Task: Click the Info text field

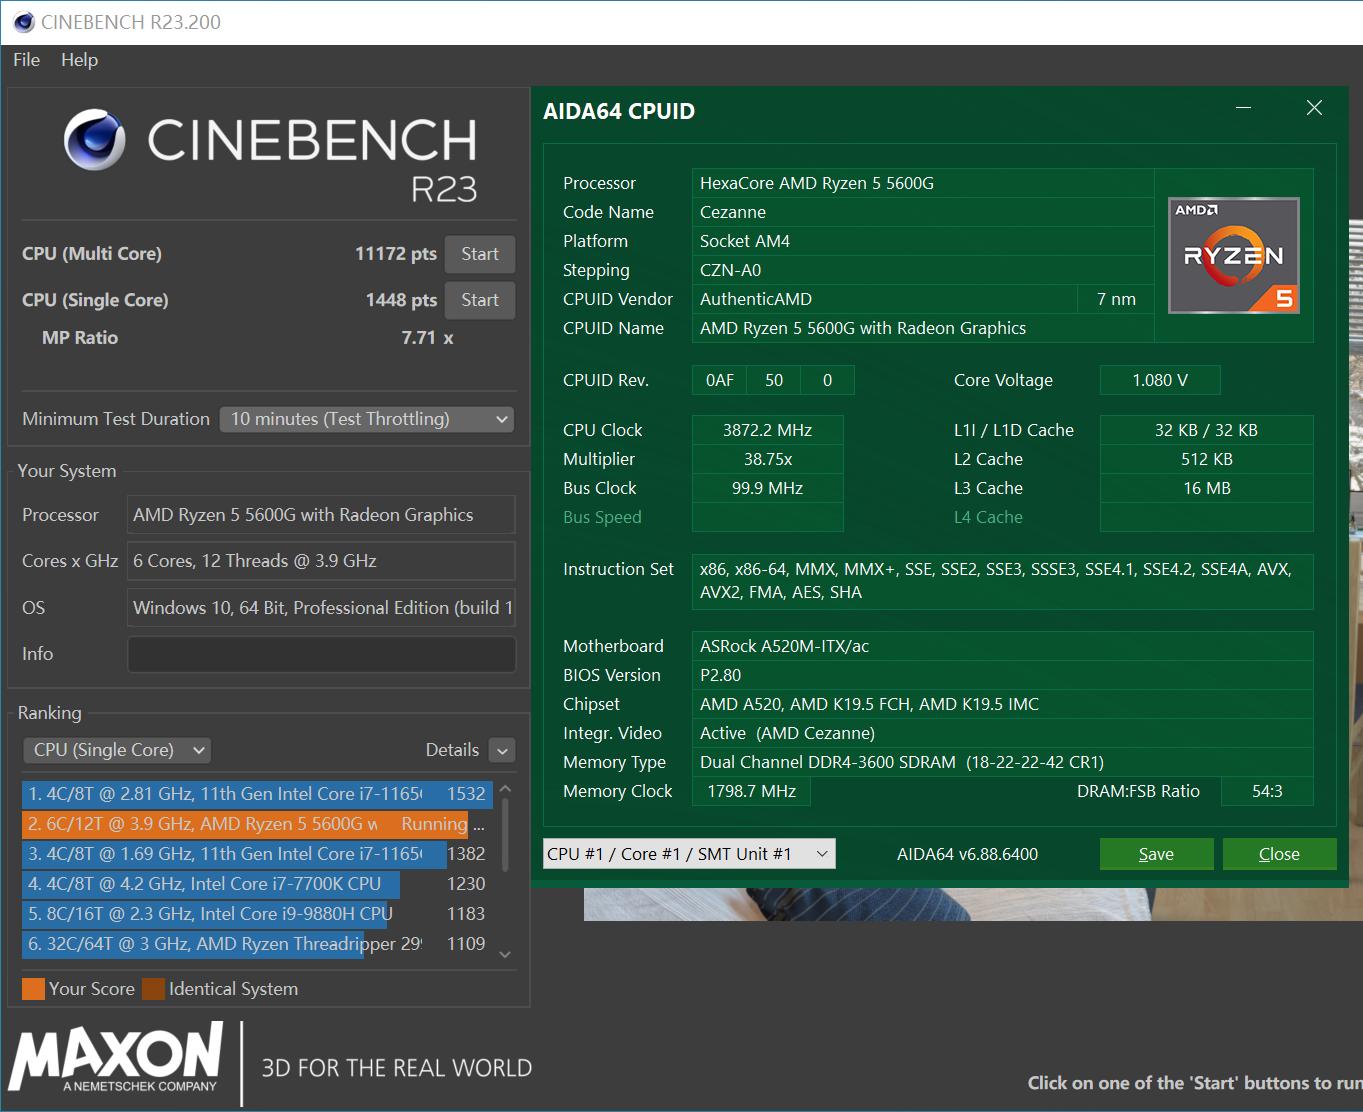Action: click(x=321, y=654)
